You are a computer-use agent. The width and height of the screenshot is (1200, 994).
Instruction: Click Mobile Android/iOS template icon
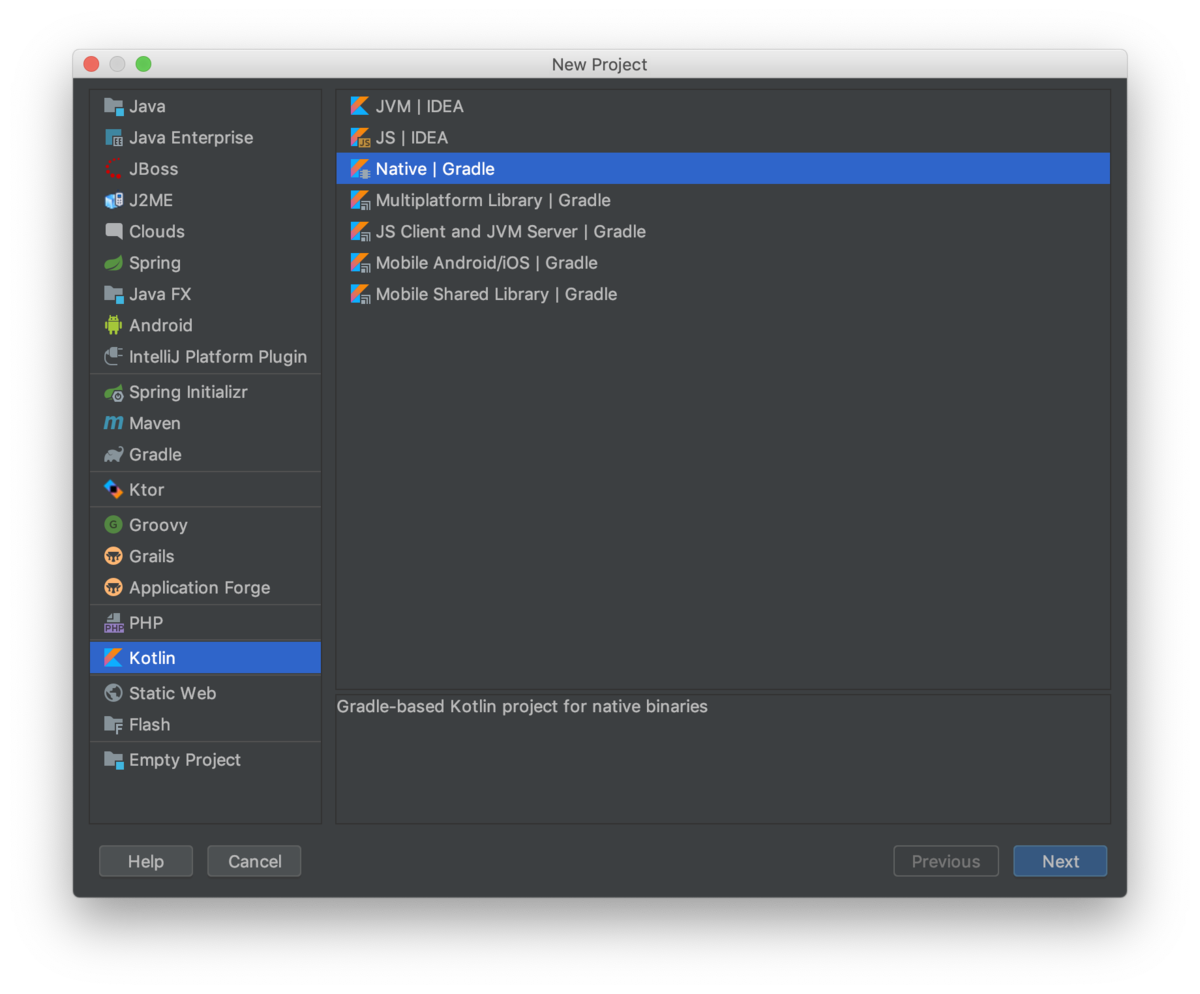click(x=360, y=263)
